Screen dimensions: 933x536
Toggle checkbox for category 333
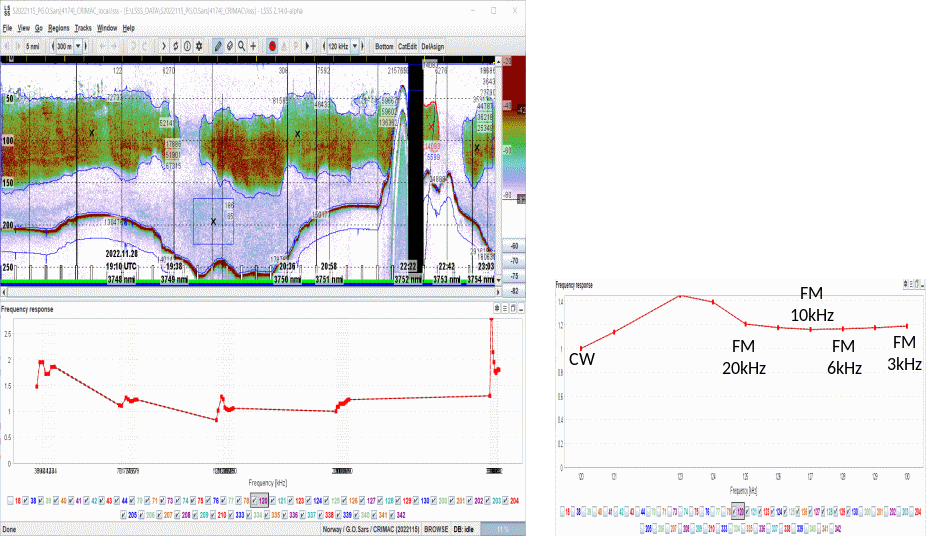click(x=231, y=515)
